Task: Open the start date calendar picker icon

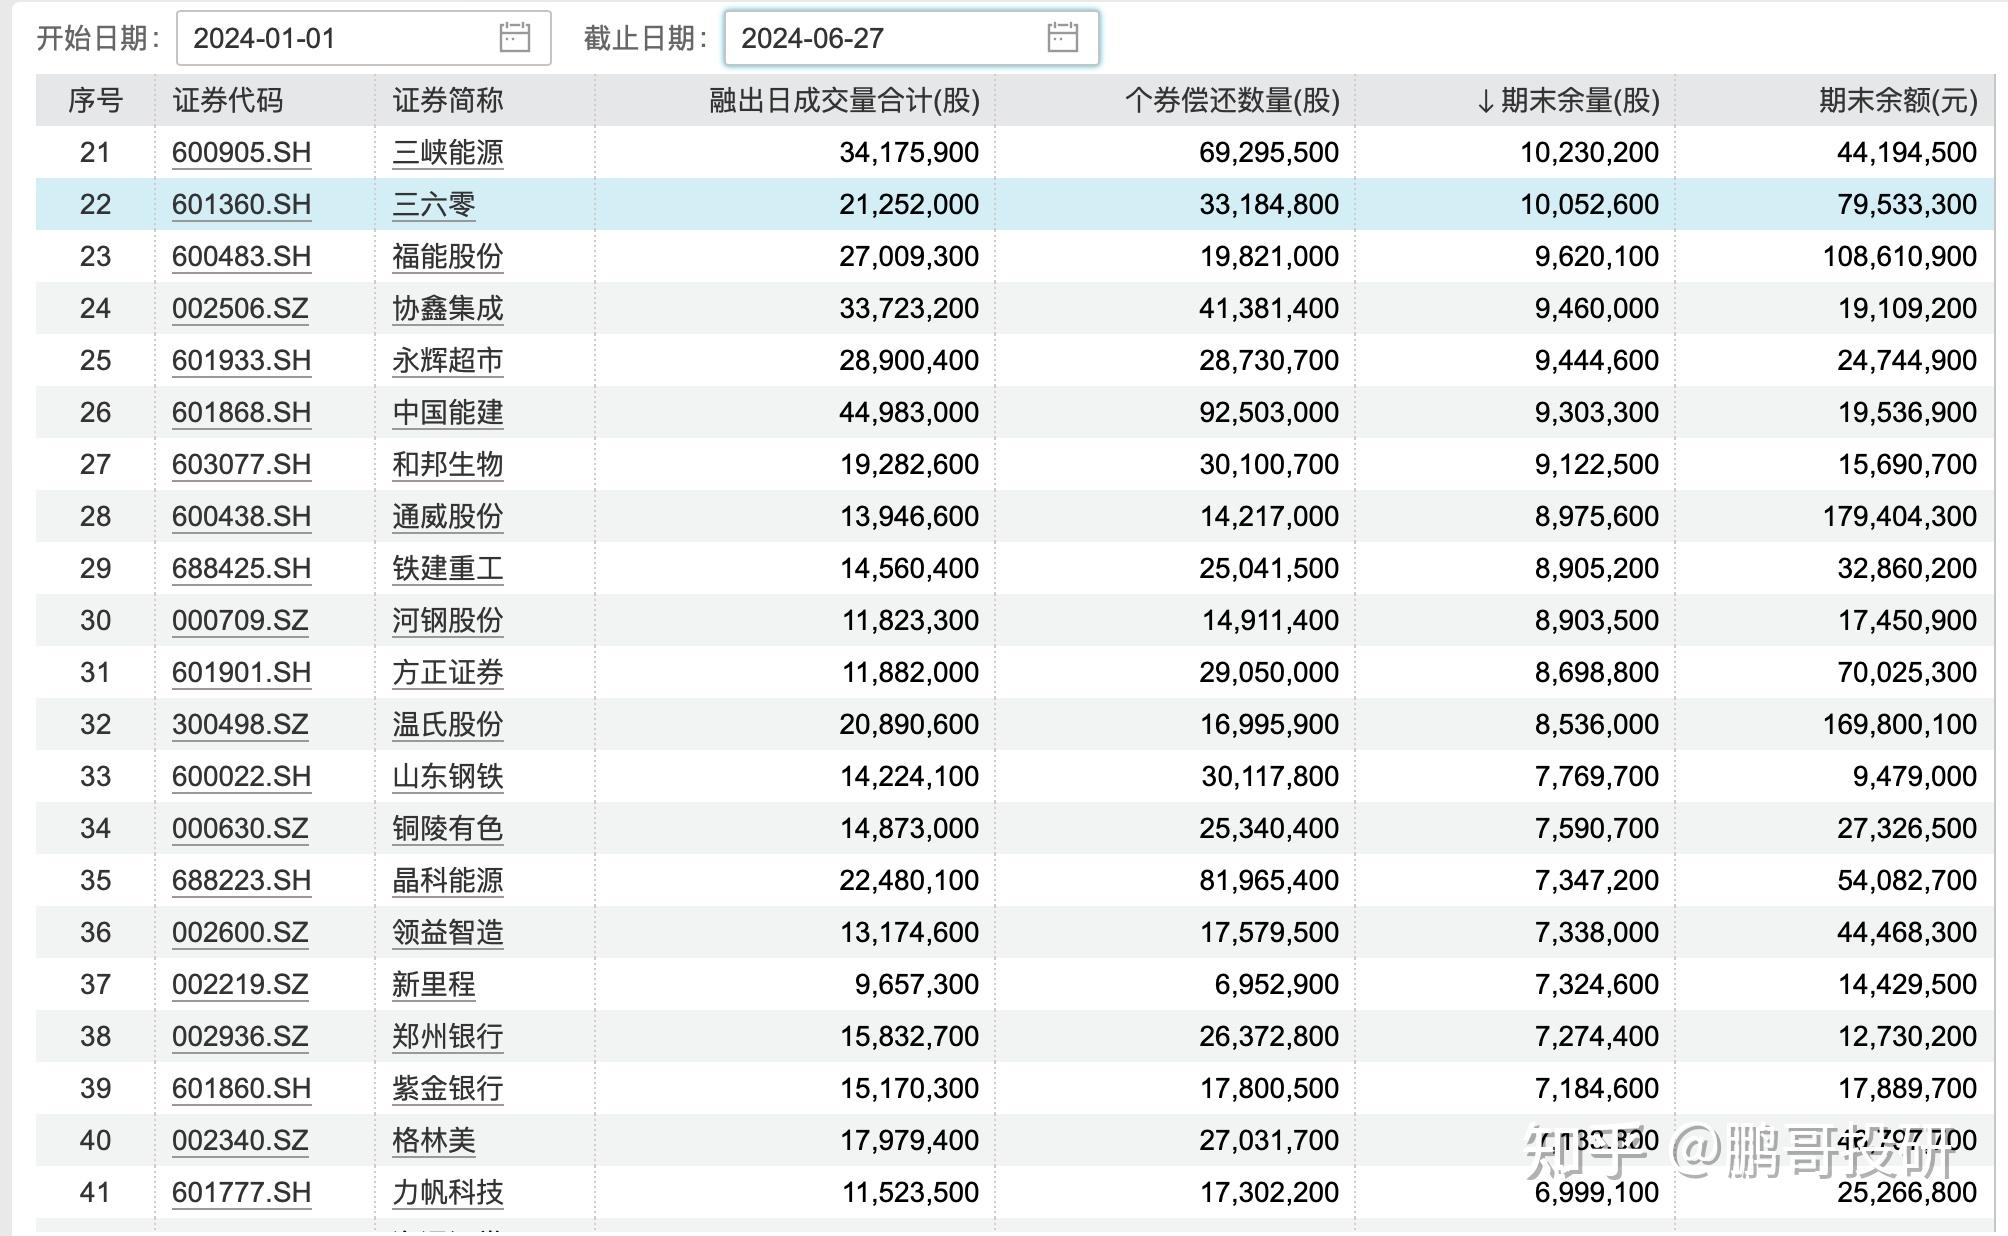Action: (x=514, y=38)
